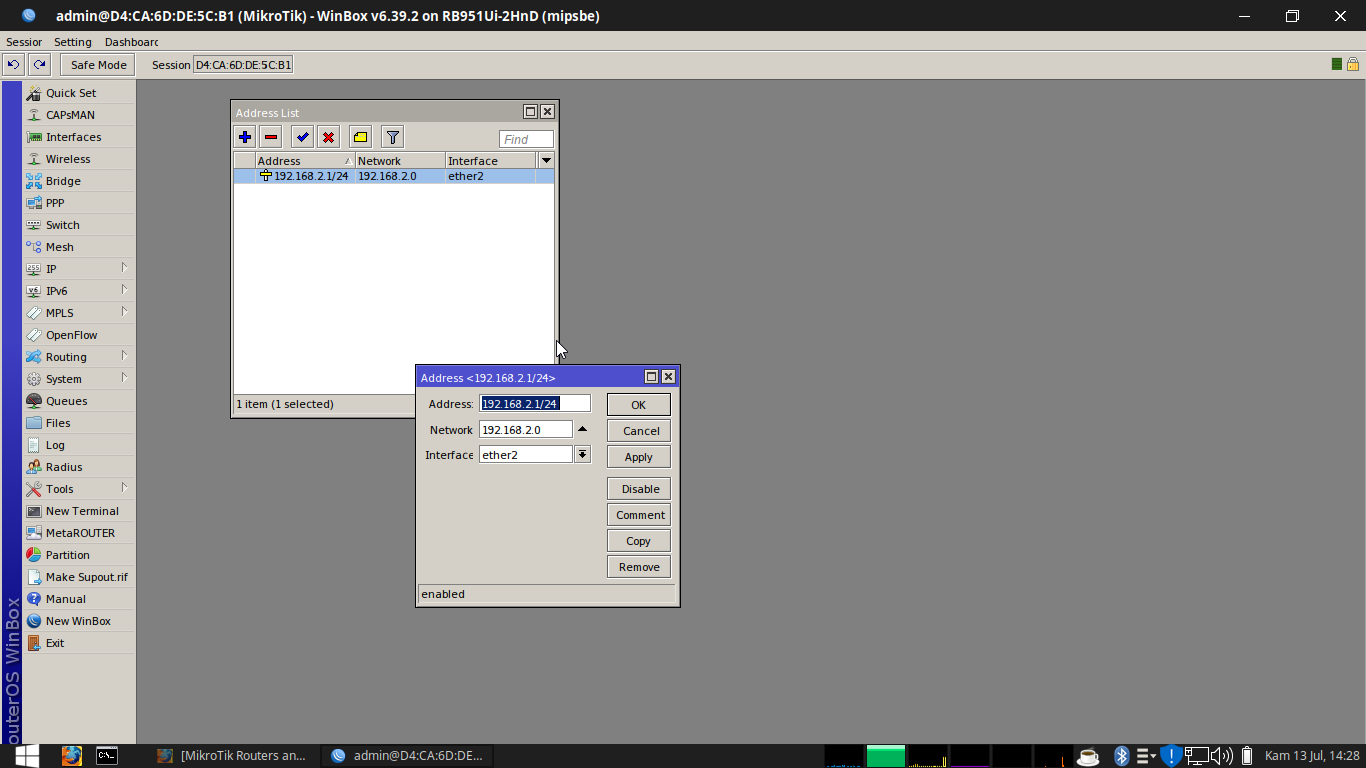Open Queues from sidebar
Image resolution: width=1366 pixels, height=768 pixels.
coord(79,401)
